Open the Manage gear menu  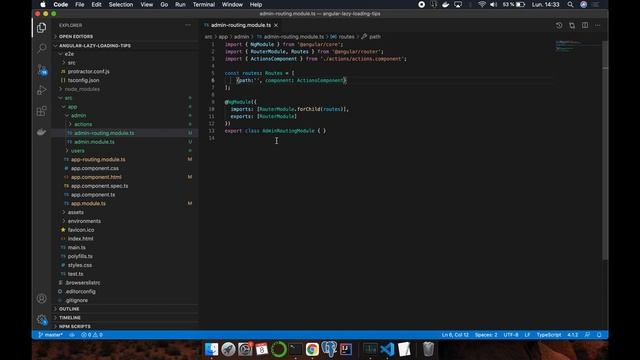[x=42, y=320]
